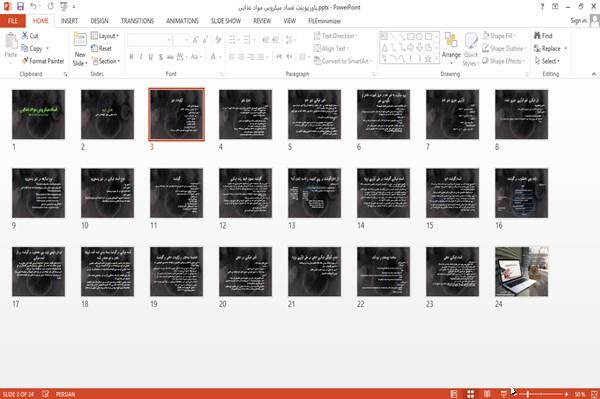
Task: Open the FILE tab
Action: [13, 21]
